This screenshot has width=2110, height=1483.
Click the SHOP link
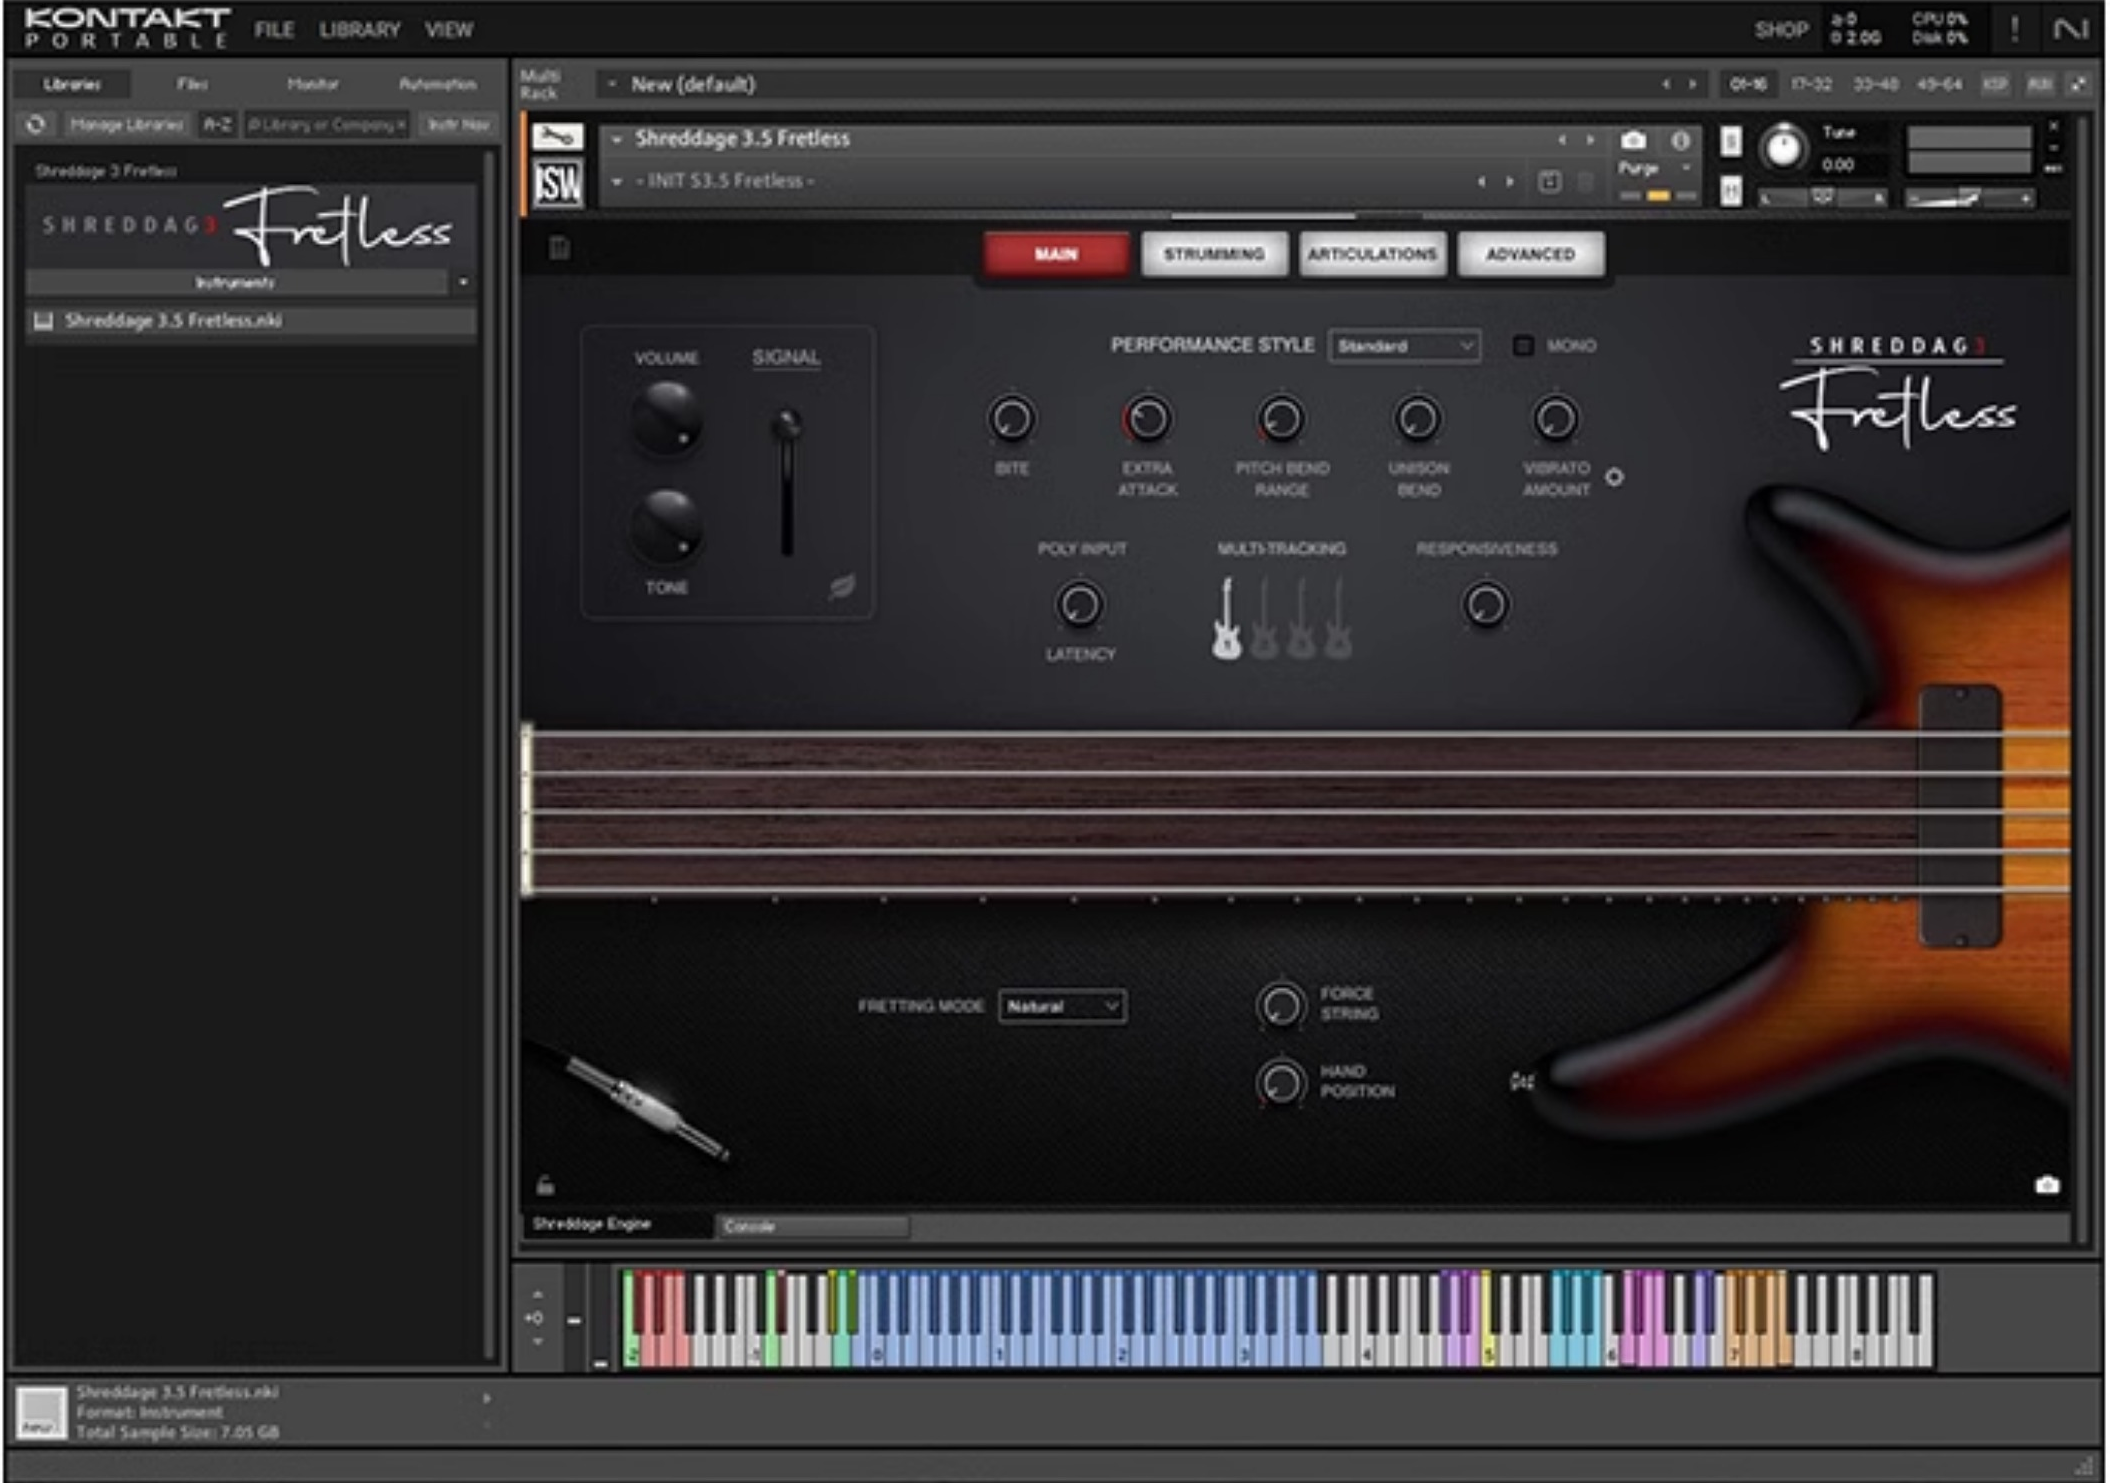(1780, 30)
